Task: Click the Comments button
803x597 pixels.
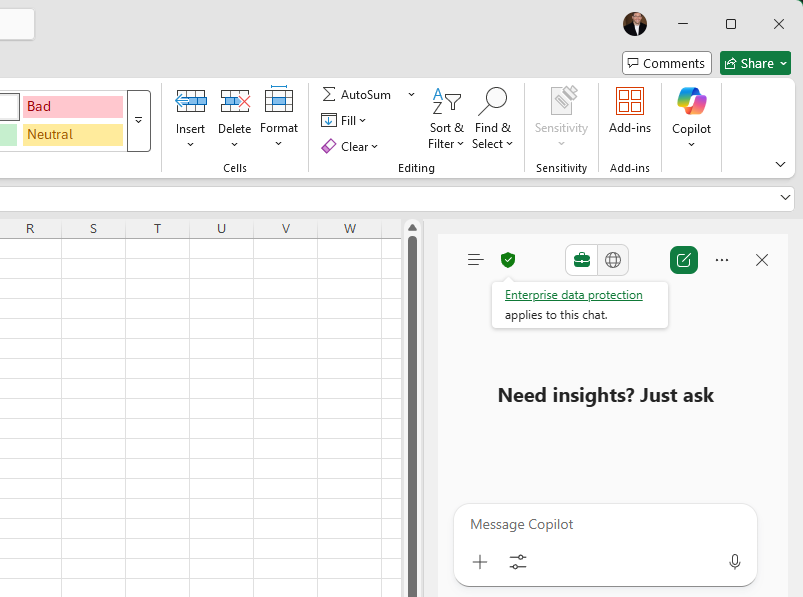Action: (666, 63)
